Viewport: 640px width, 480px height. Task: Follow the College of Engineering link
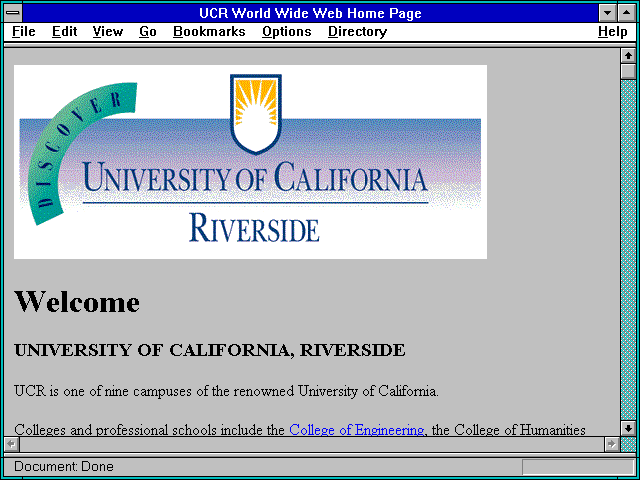(357, 430)
